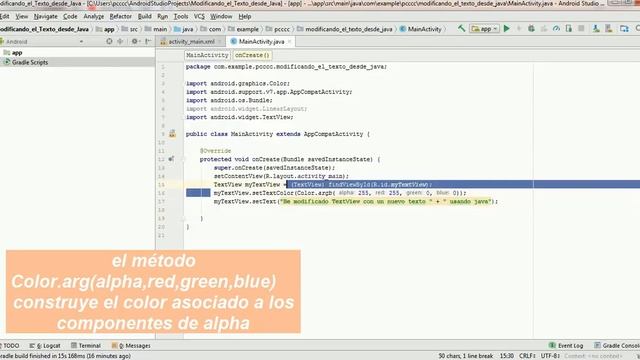Image resolution: width=640 pixels, height=360 pixels.
Task: Click the pcccc breadcrumb in navigation bar
Action: pos(278,29)
